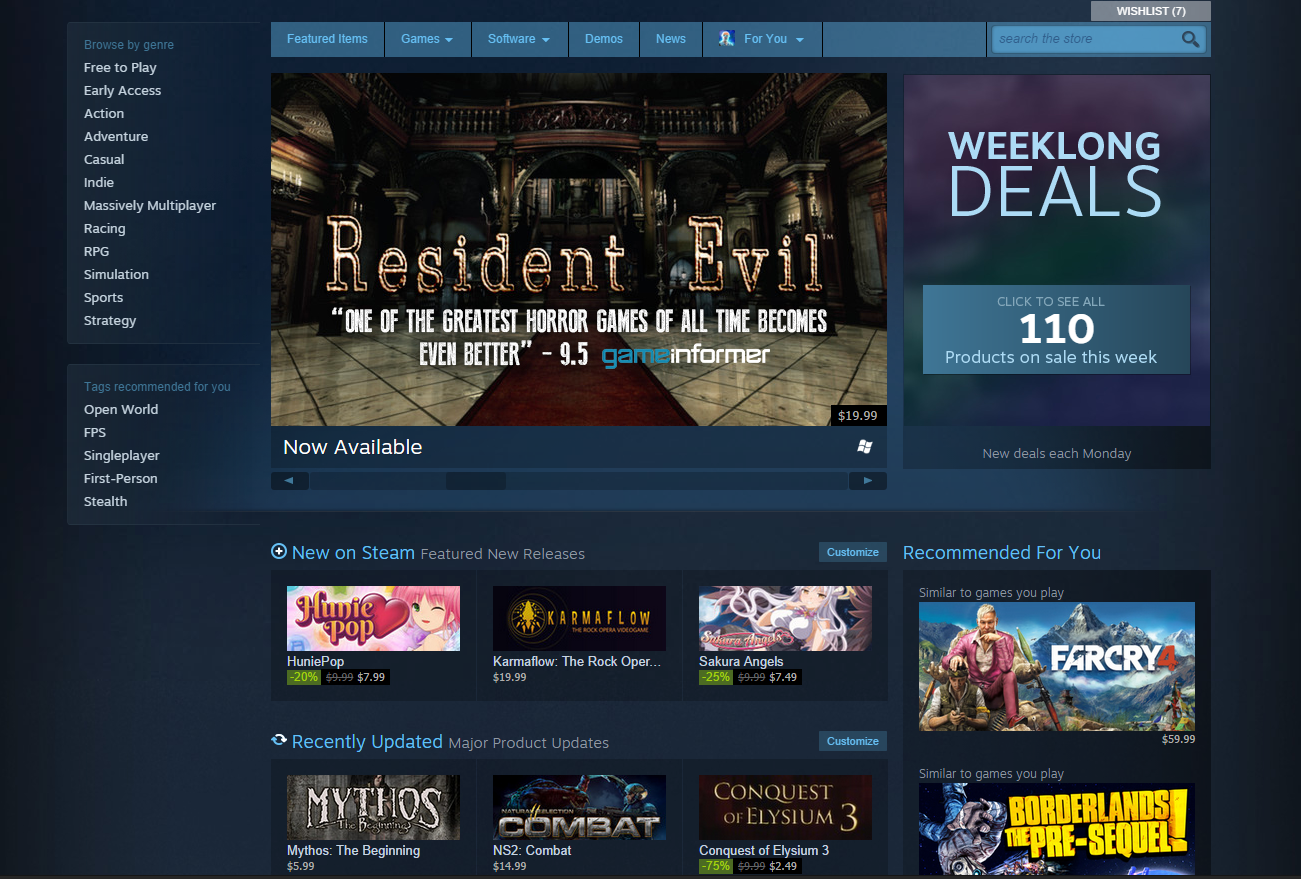
Task: Click the "Now Available" caption
Action: pos(352,447)
